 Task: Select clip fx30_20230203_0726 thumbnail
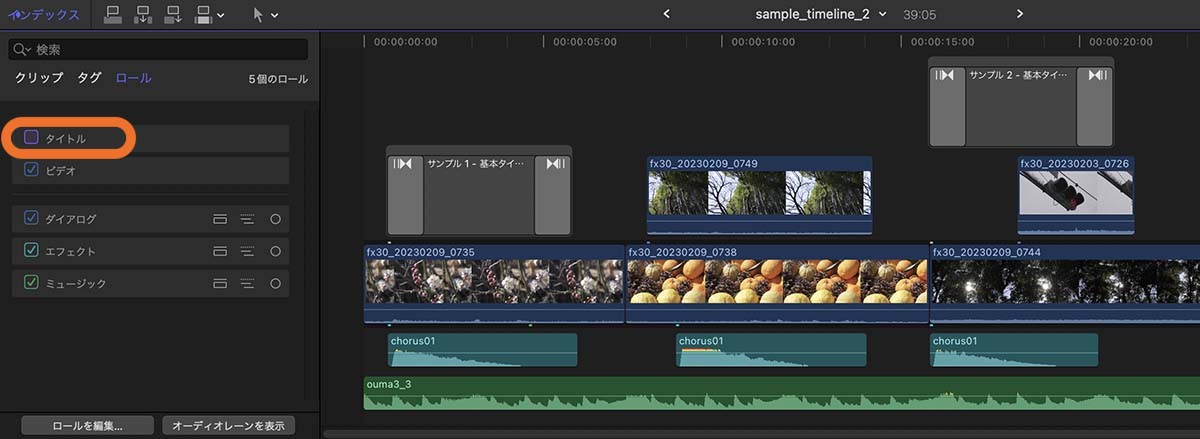pyautogui.click(x=1076, y=195)
